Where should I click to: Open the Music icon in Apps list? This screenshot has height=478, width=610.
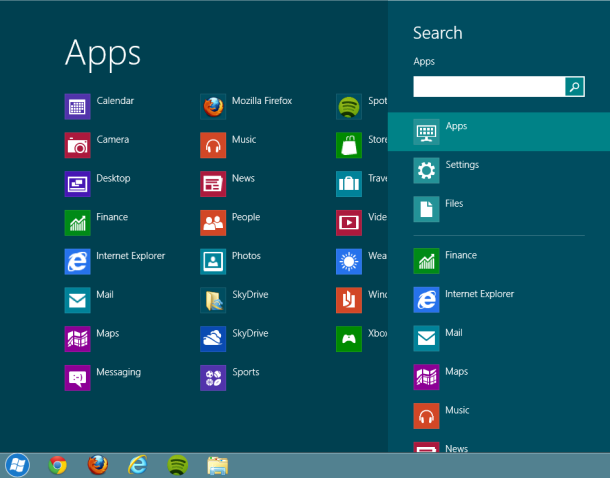[213, 145]
